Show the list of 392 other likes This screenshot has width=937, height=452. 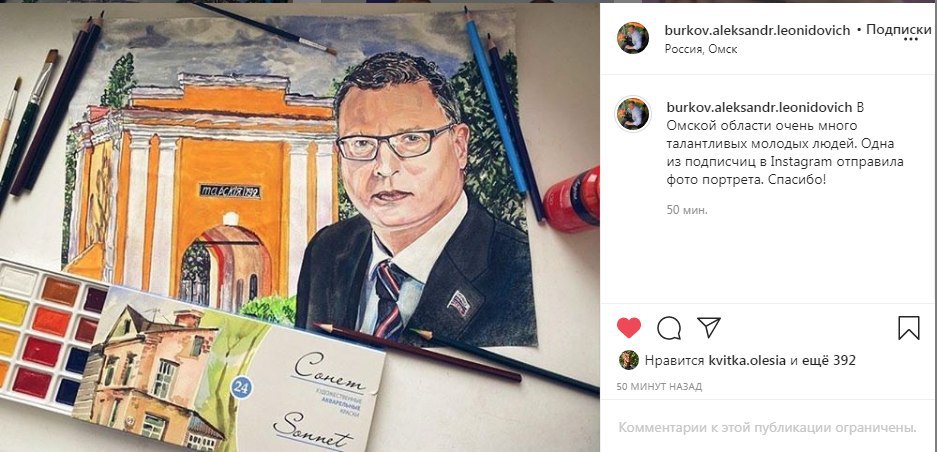[x=829, y=360]
